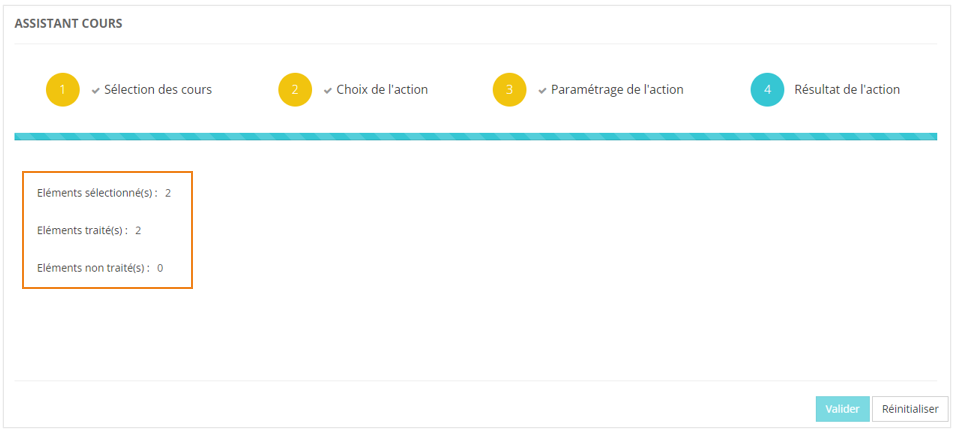Select Résultat de l'action step
Screen dimensions: 953x431
tap(847, 90)
